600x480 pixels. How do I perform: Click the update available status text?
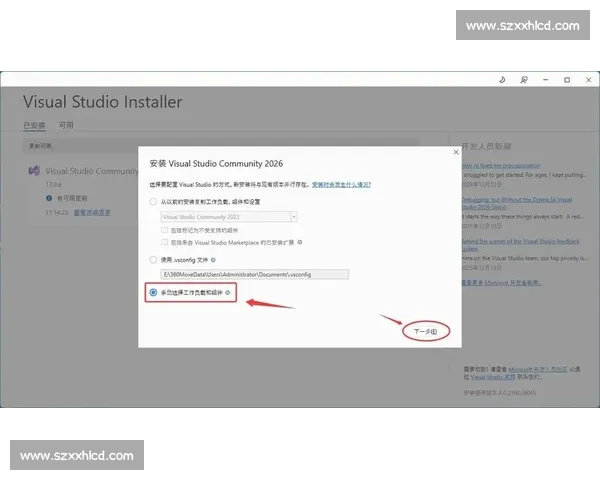click(x=72, y=198)
